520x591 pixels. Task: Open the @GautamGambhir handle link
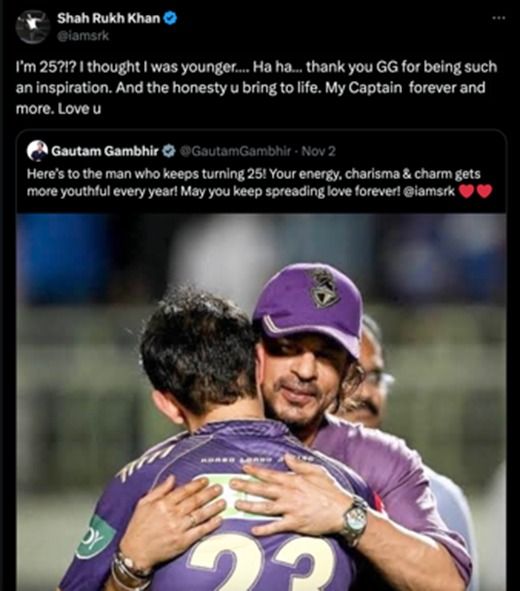[x=235, y=151]
